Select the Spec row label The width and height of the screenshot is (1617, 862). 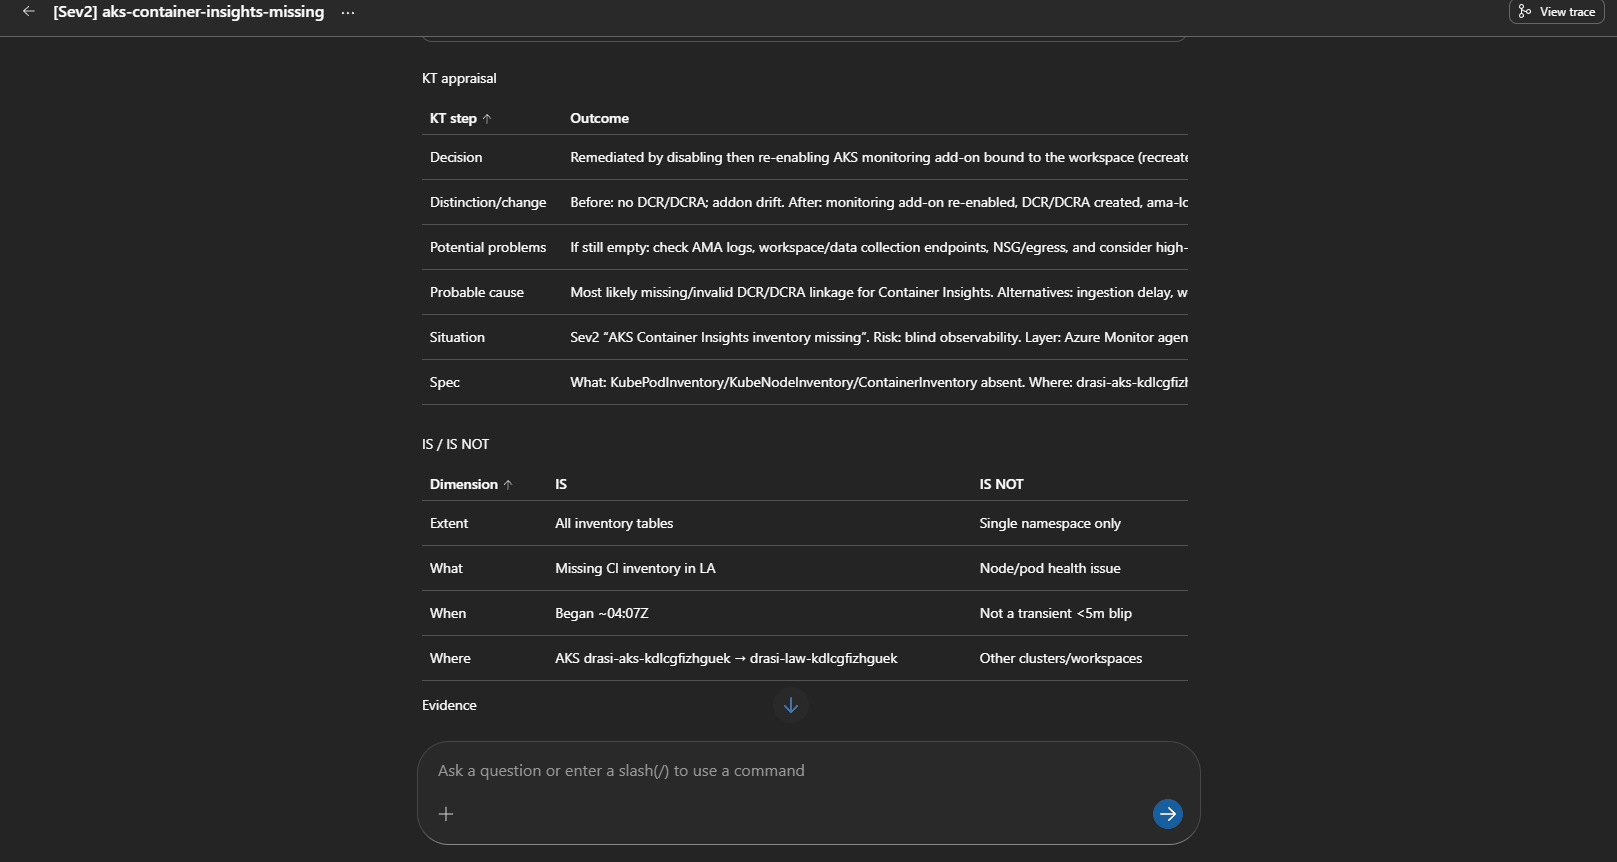[445, 382]
